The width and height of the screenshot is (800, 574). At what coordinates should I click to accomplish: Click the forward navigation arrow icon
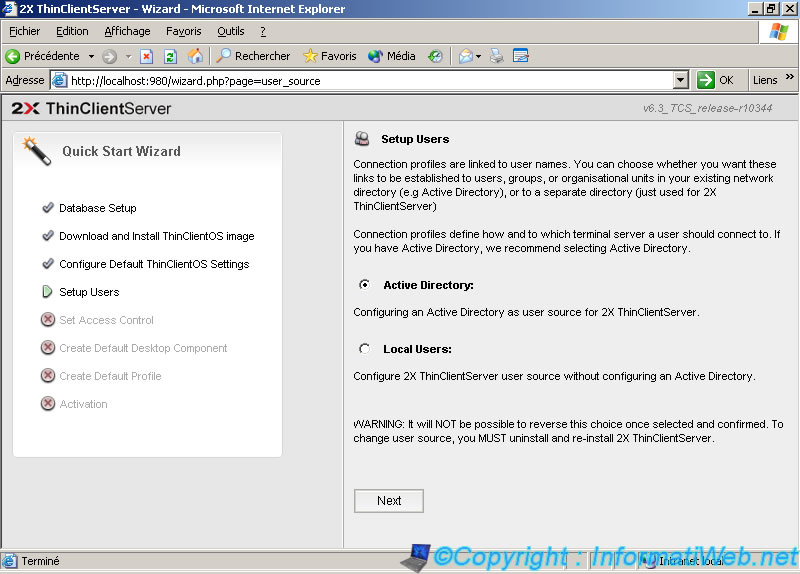110,56
